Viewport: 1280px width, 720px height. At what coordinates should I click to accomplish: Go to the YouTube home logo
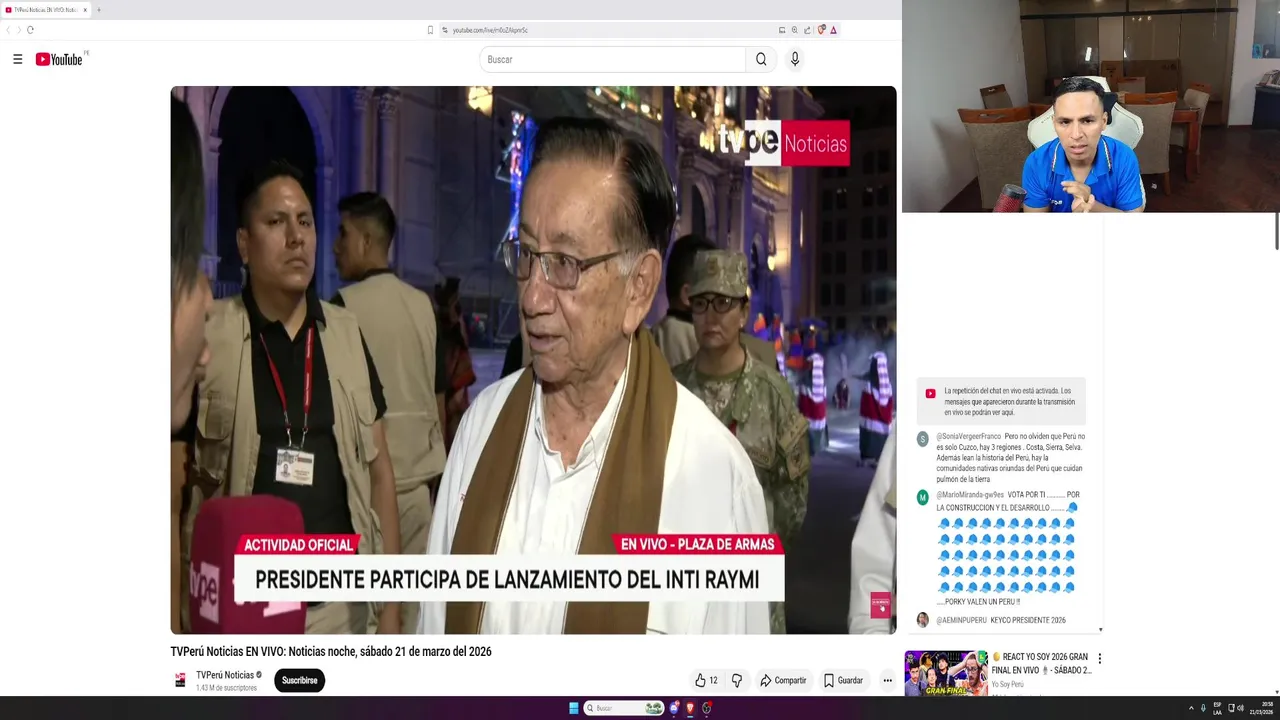coord(59,59)
